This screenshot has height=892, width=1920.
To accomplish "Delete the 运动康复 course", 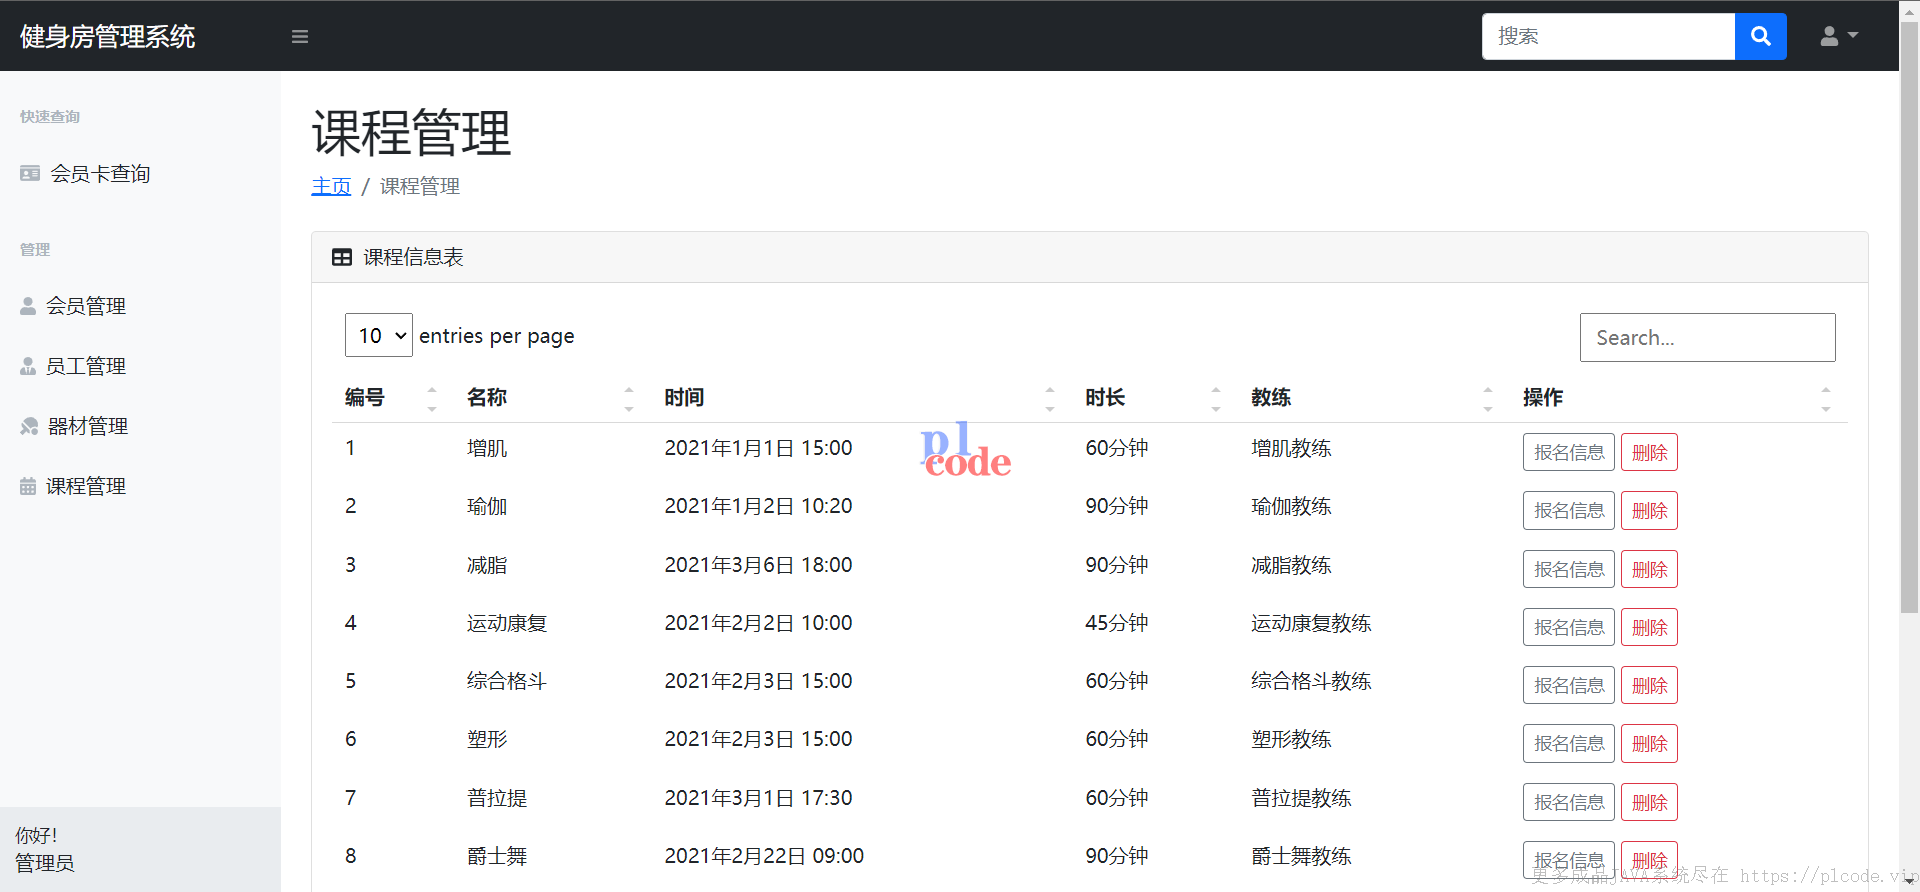I will 1649,627.
